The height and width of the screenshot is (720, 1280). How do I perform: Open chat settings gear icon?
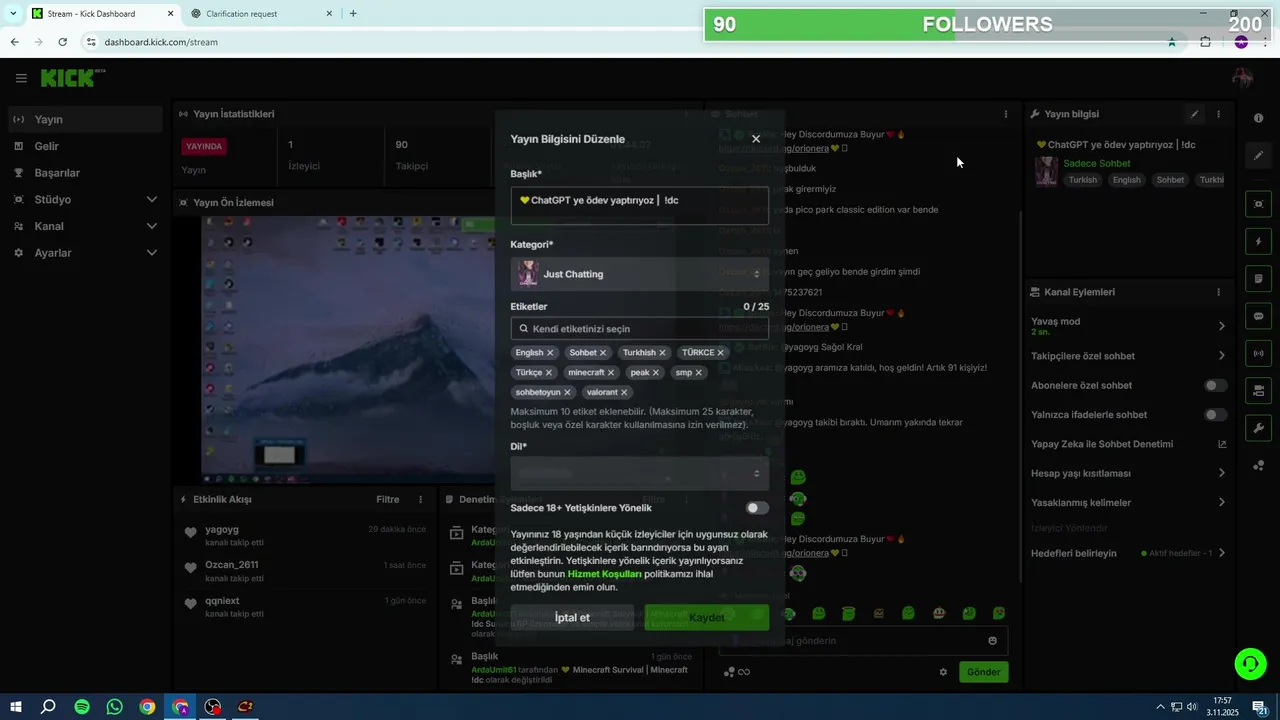coord(943,672)
